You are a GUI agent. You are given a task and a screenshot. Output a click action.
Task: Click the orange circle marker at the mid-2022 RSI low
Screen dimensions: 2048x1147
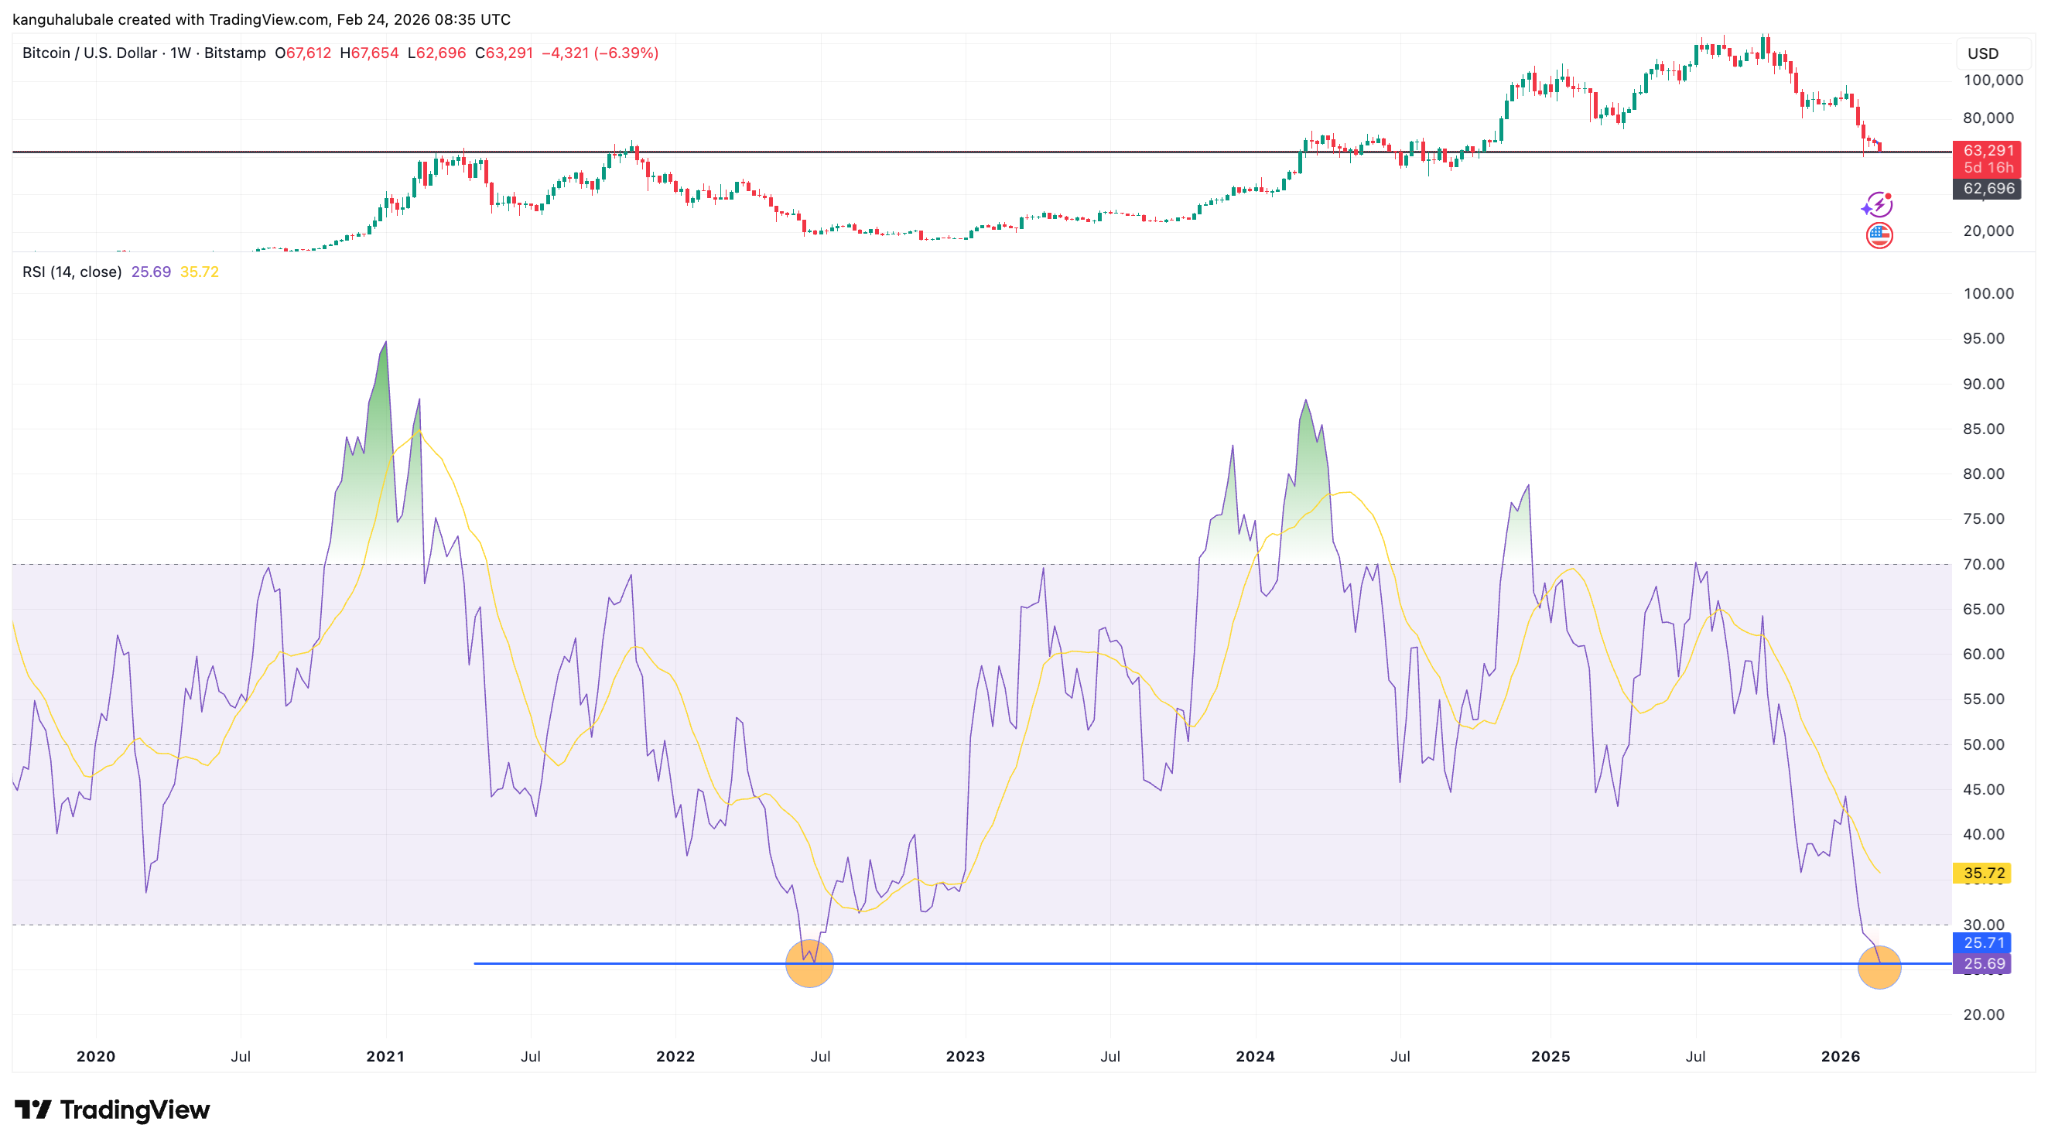coord(810,964)
